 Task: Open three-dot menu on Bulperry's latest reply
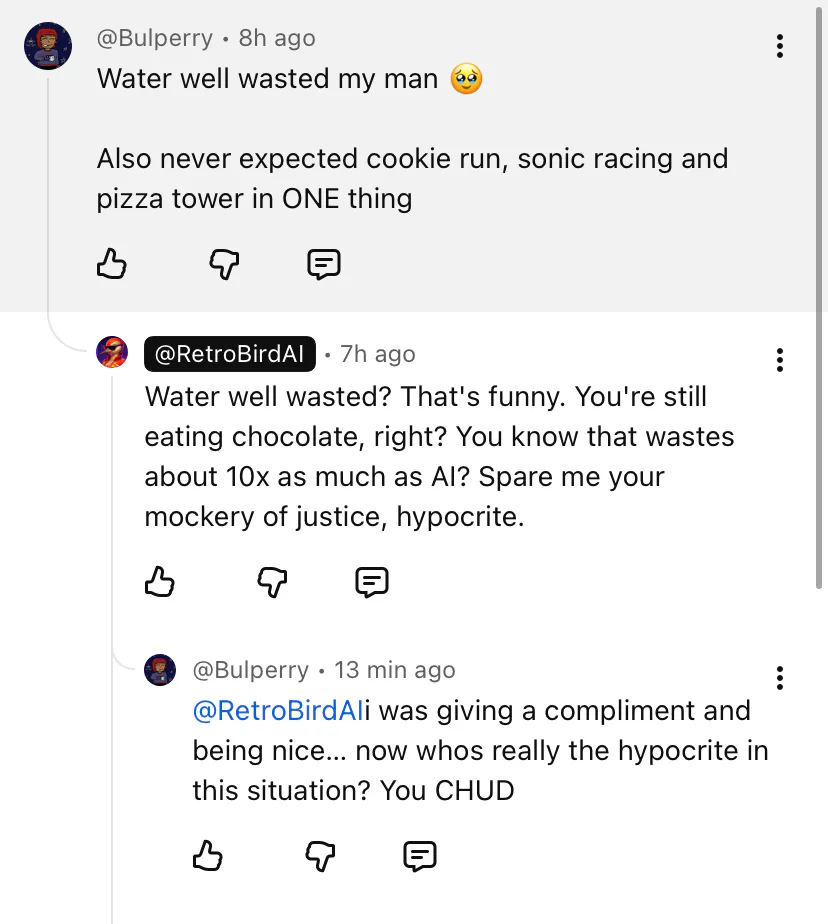point(779,677)
